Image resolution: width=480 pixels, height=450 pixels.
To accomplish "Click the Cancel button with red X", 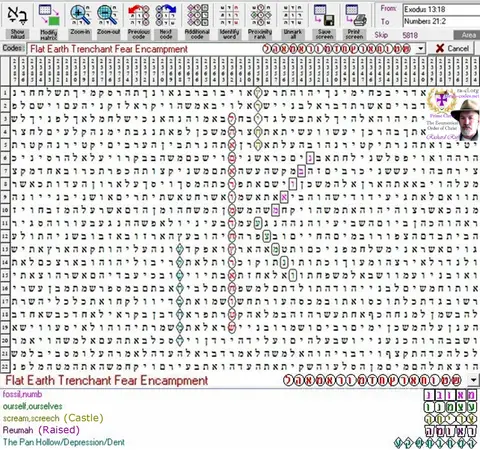I will pos(452,49).
